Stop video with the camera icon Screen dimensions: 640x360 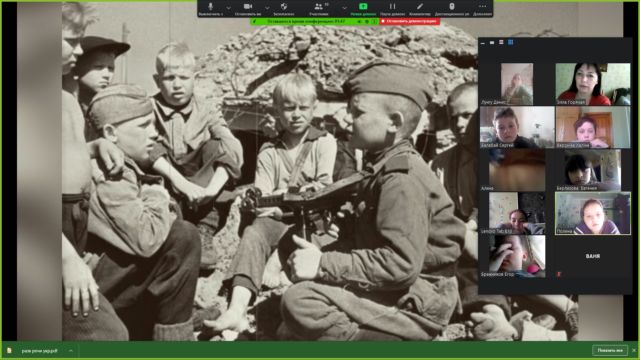click(248, 7)
